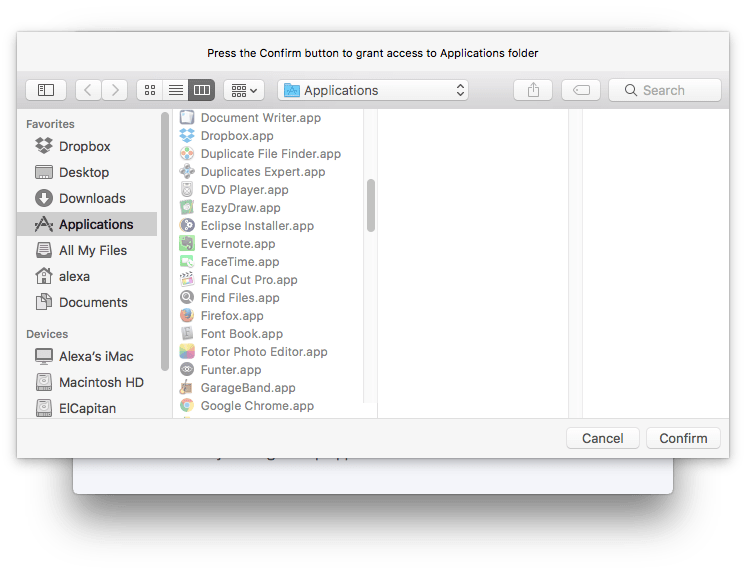Click the Duplicates Expert.app icon

point(187,171)
